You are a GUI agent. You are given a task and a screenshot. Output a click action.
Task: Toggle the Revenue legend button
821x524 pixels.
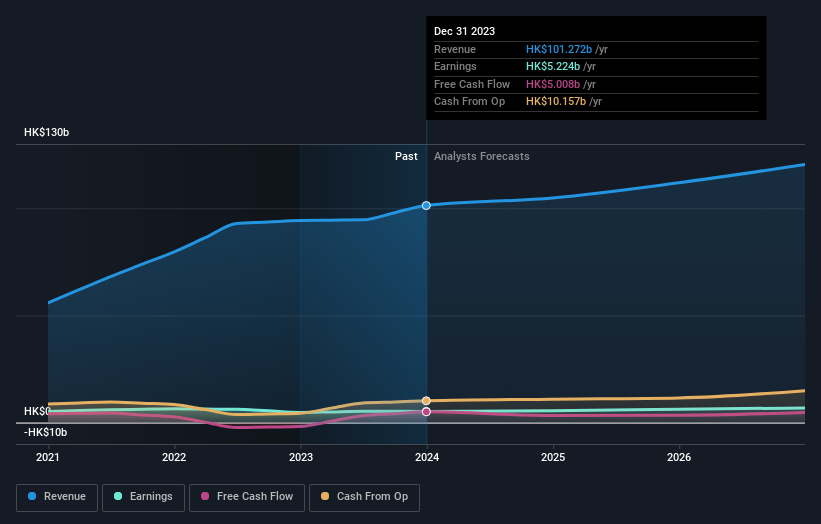coord(57,497)
